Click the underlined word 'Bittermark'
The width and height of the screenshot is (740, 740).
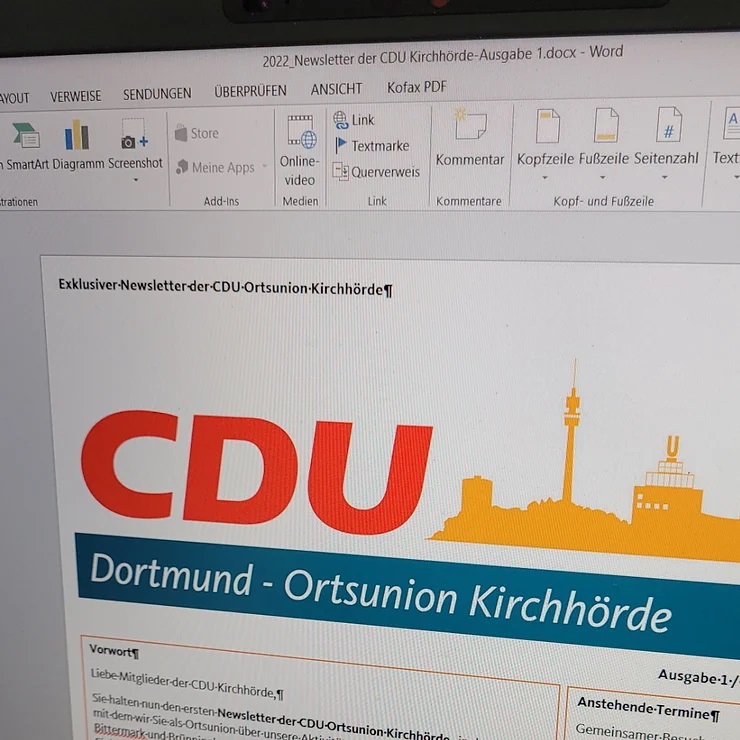(120, 731)
